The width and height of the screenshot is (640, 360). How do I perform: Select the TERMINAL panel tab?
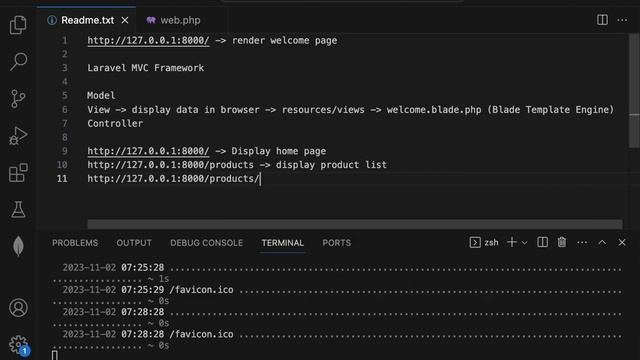coord(282,243)
